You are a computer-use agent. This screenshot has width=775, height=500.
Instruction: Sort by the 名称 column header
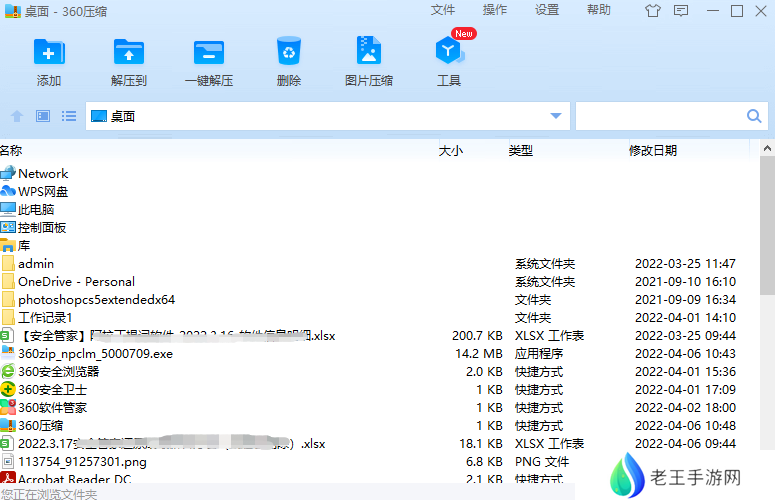[x=11, y=150]
